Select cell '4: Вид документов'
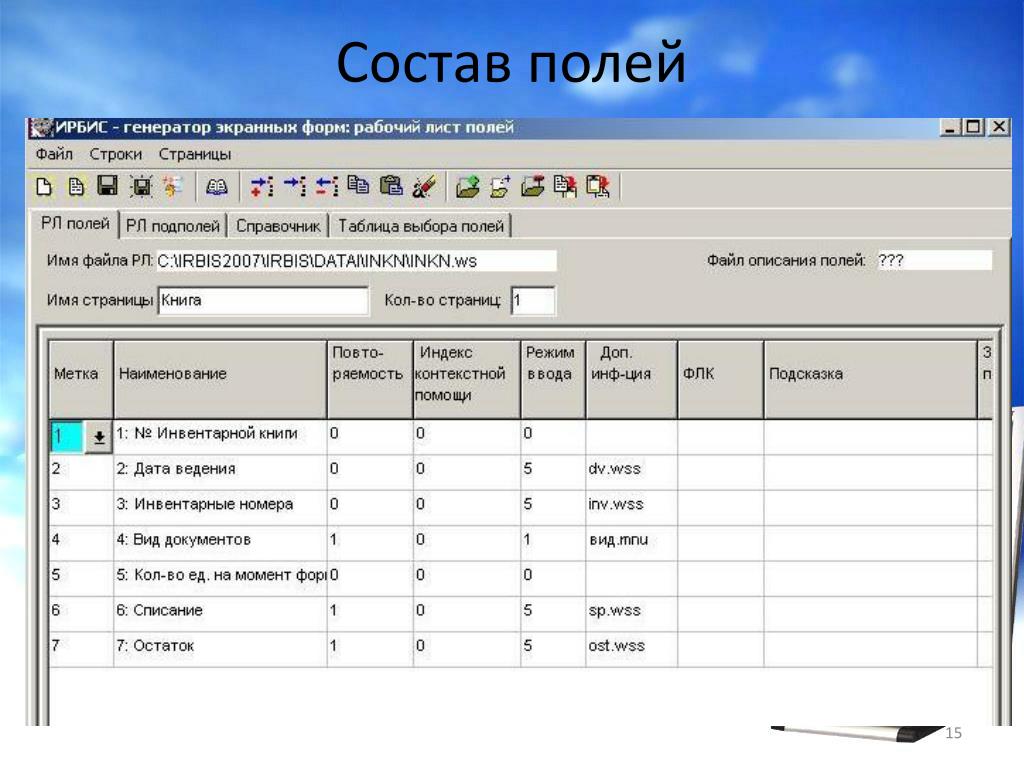The height and width of the screenshot is (768, 1024). (x=220, y=543)
